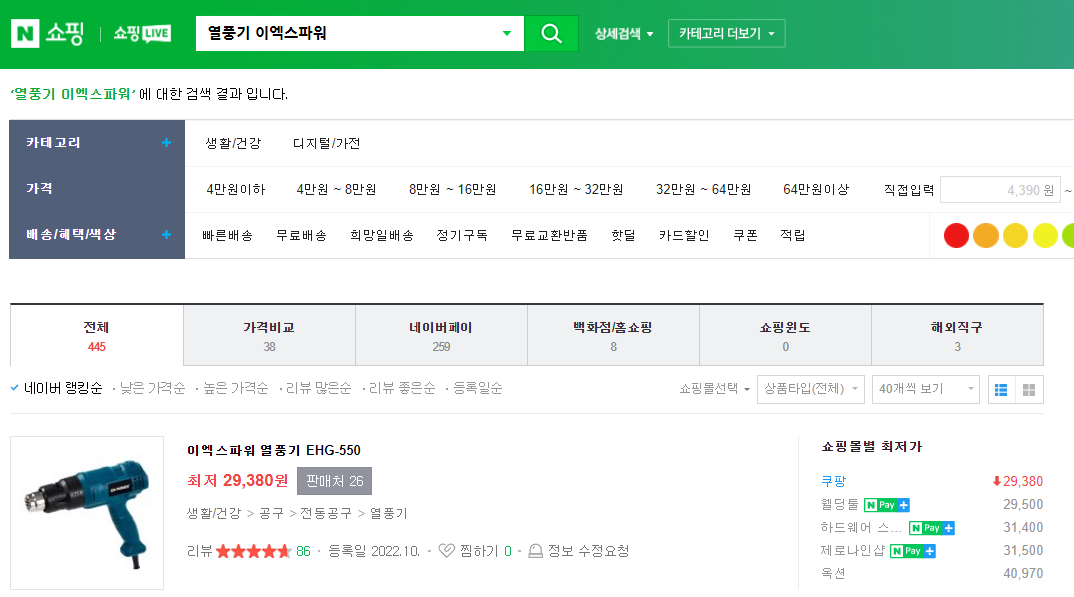Filter price by 16만원 ~ 32만원
This screenshot has width=1074, height=597.
click(x=576, y=189)
